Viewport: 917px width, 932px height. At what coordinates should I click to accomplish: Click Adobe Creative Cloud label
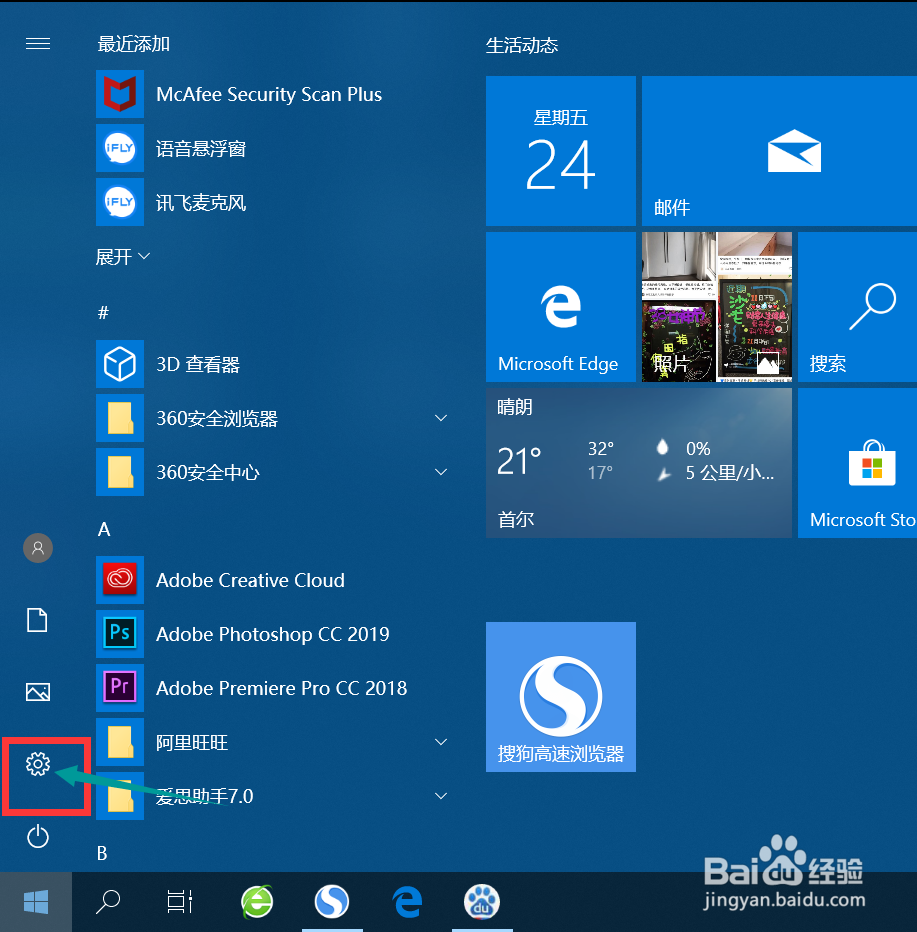250,580
